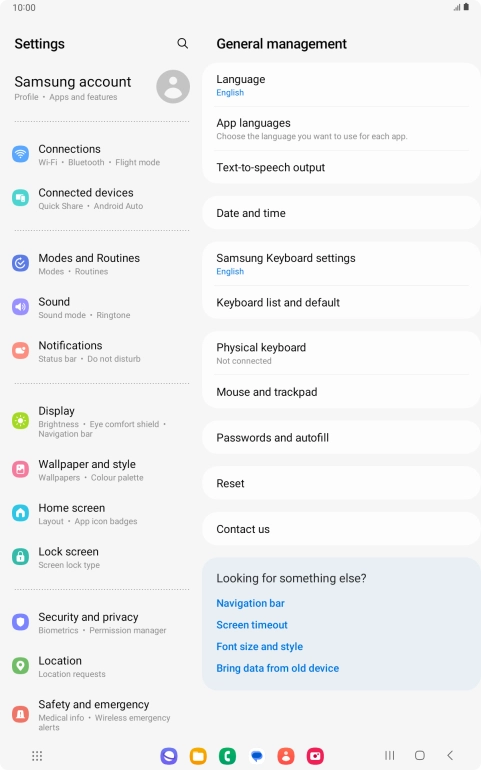481x770 pixels.
Task: Select the Sound speaker icon
Action: click(x=21, y=307)
